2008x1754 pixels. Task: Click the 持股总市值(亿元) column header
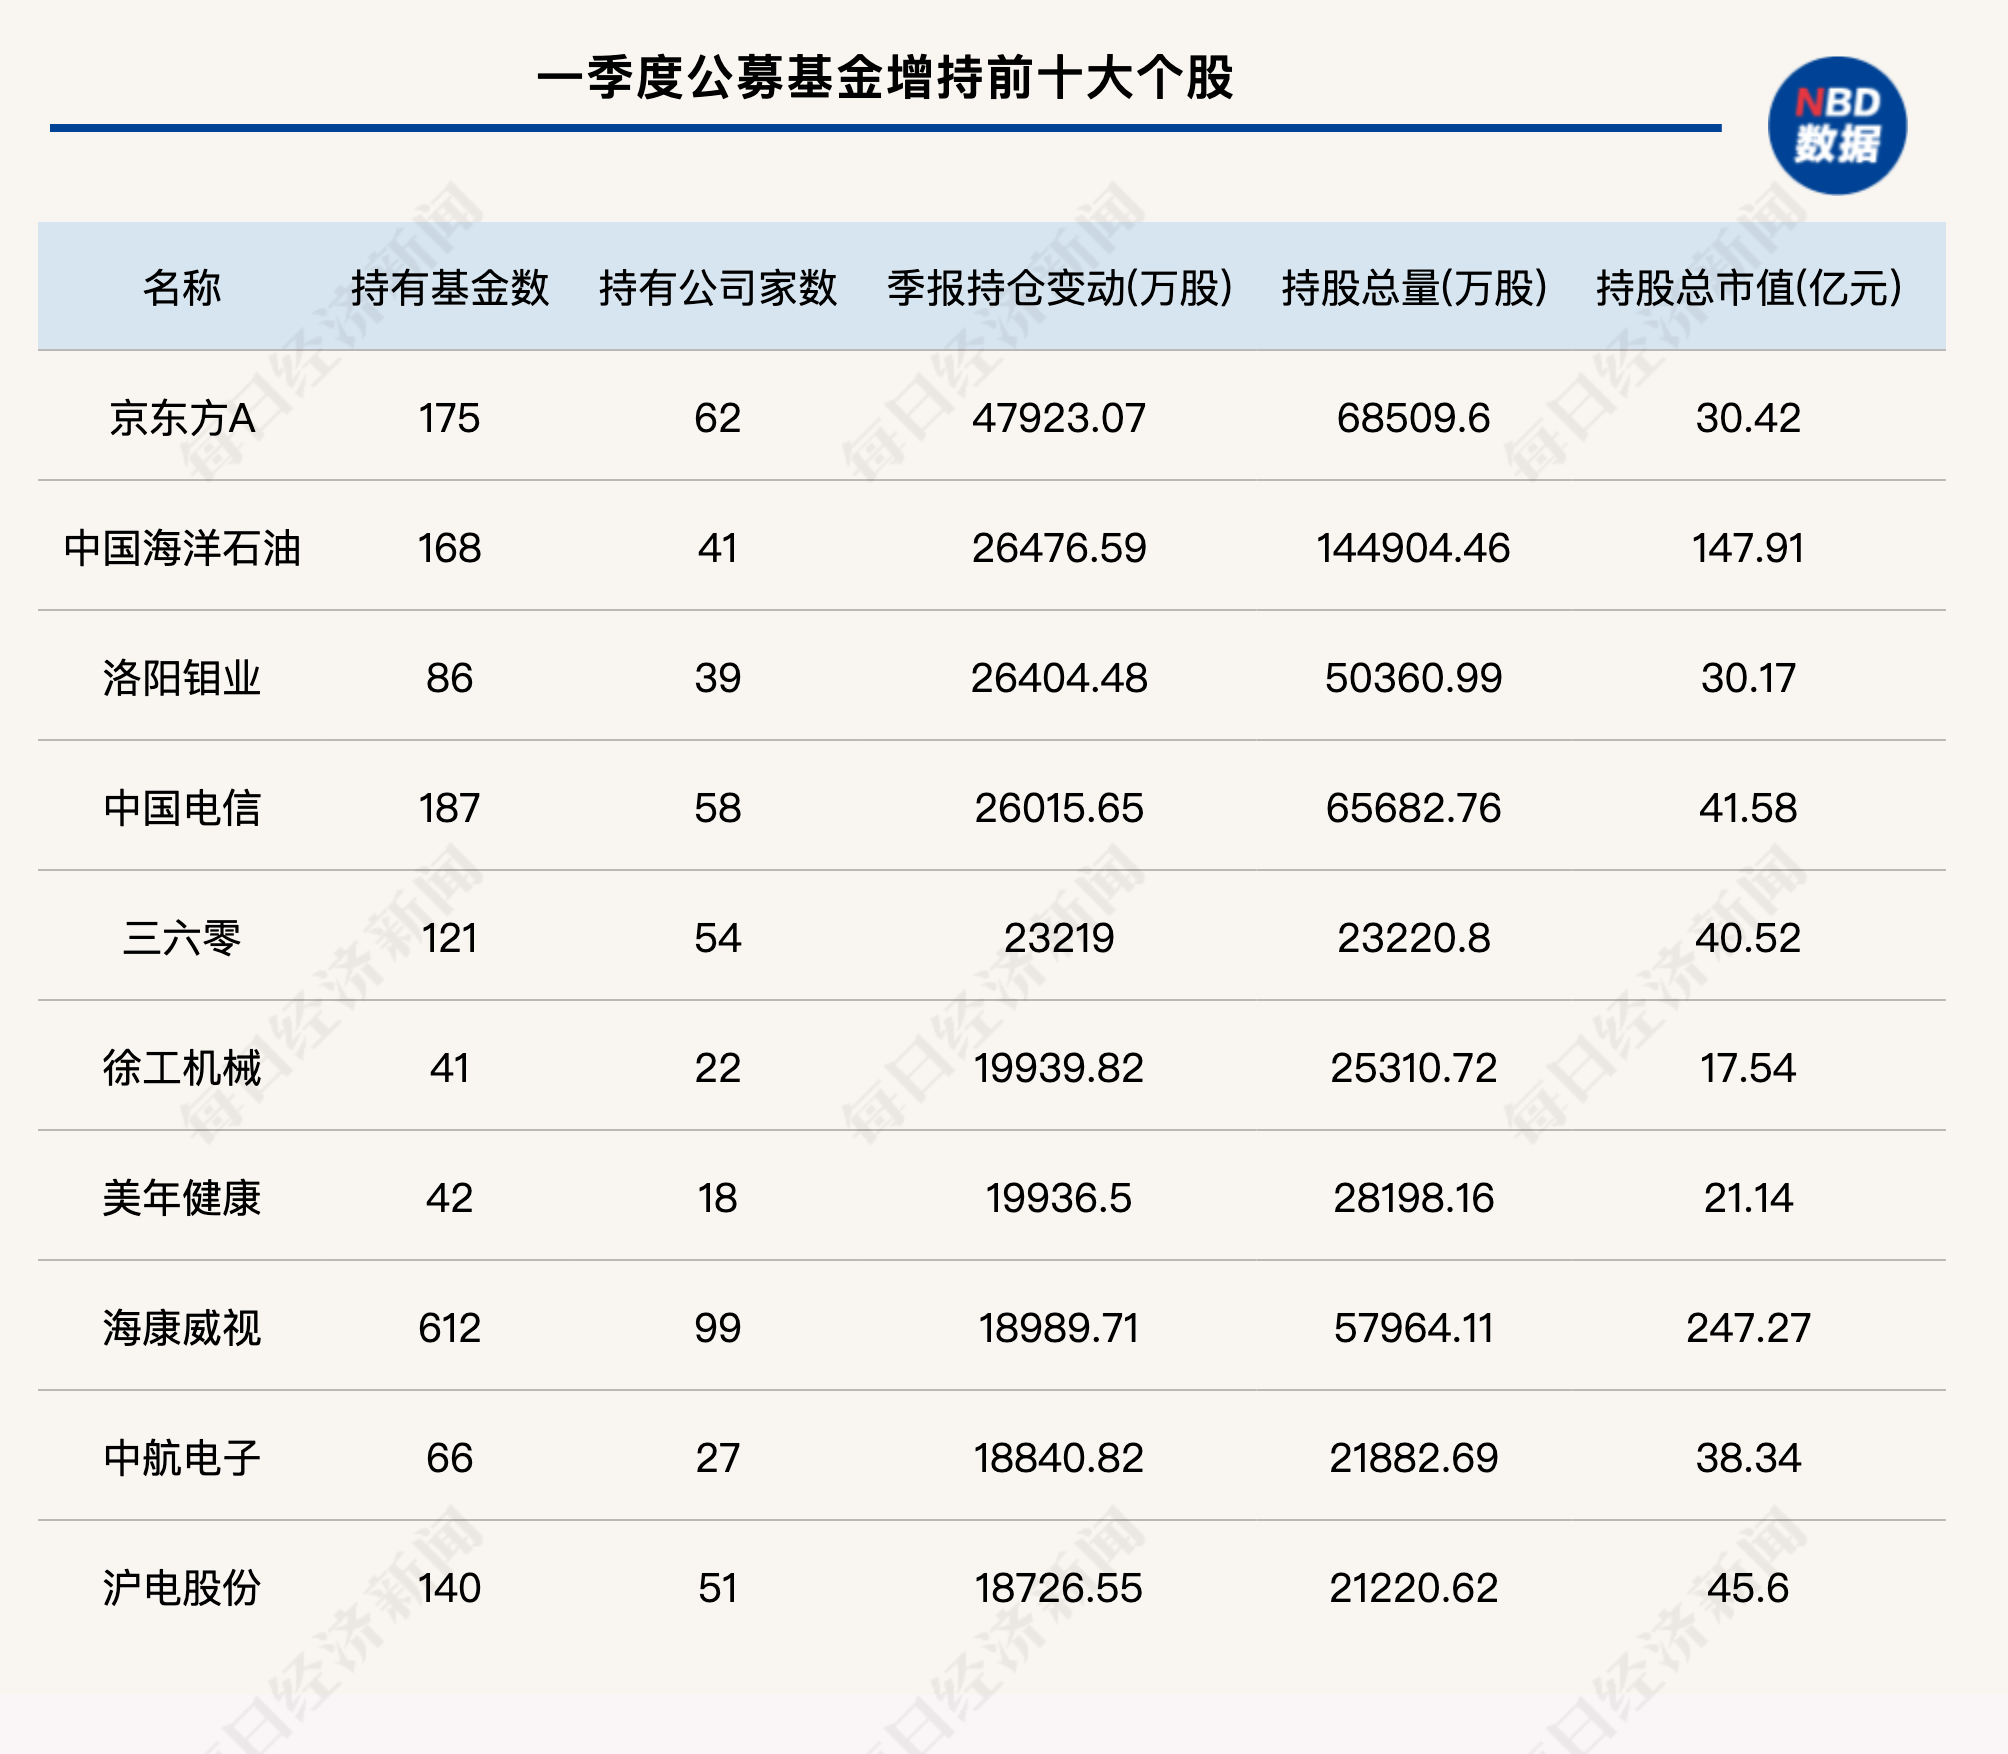(1748, 288)
